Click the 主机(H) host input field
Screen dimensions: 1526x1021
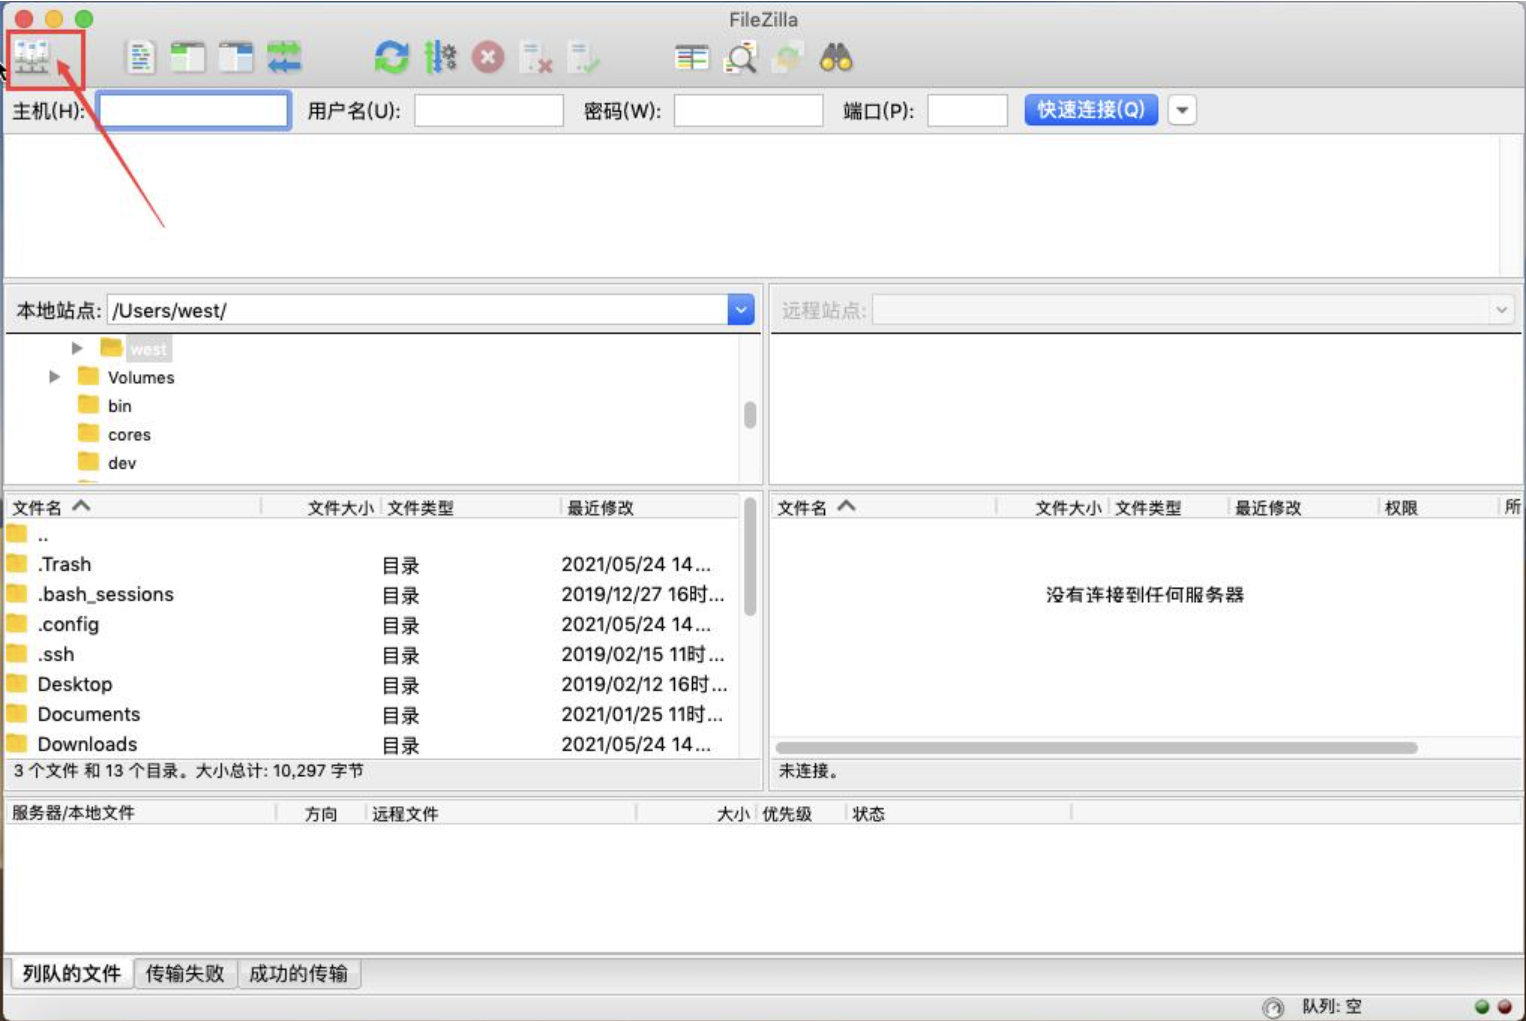click(x=194, y=110)
